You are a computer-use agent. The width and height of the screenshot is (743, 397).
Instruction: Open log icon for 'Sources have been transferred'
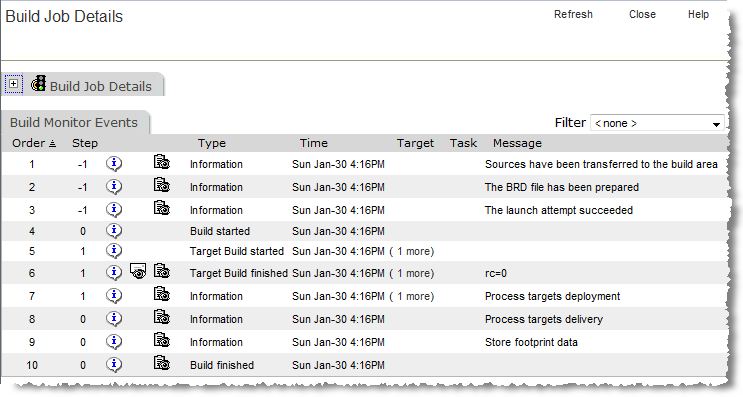(162, 162)
